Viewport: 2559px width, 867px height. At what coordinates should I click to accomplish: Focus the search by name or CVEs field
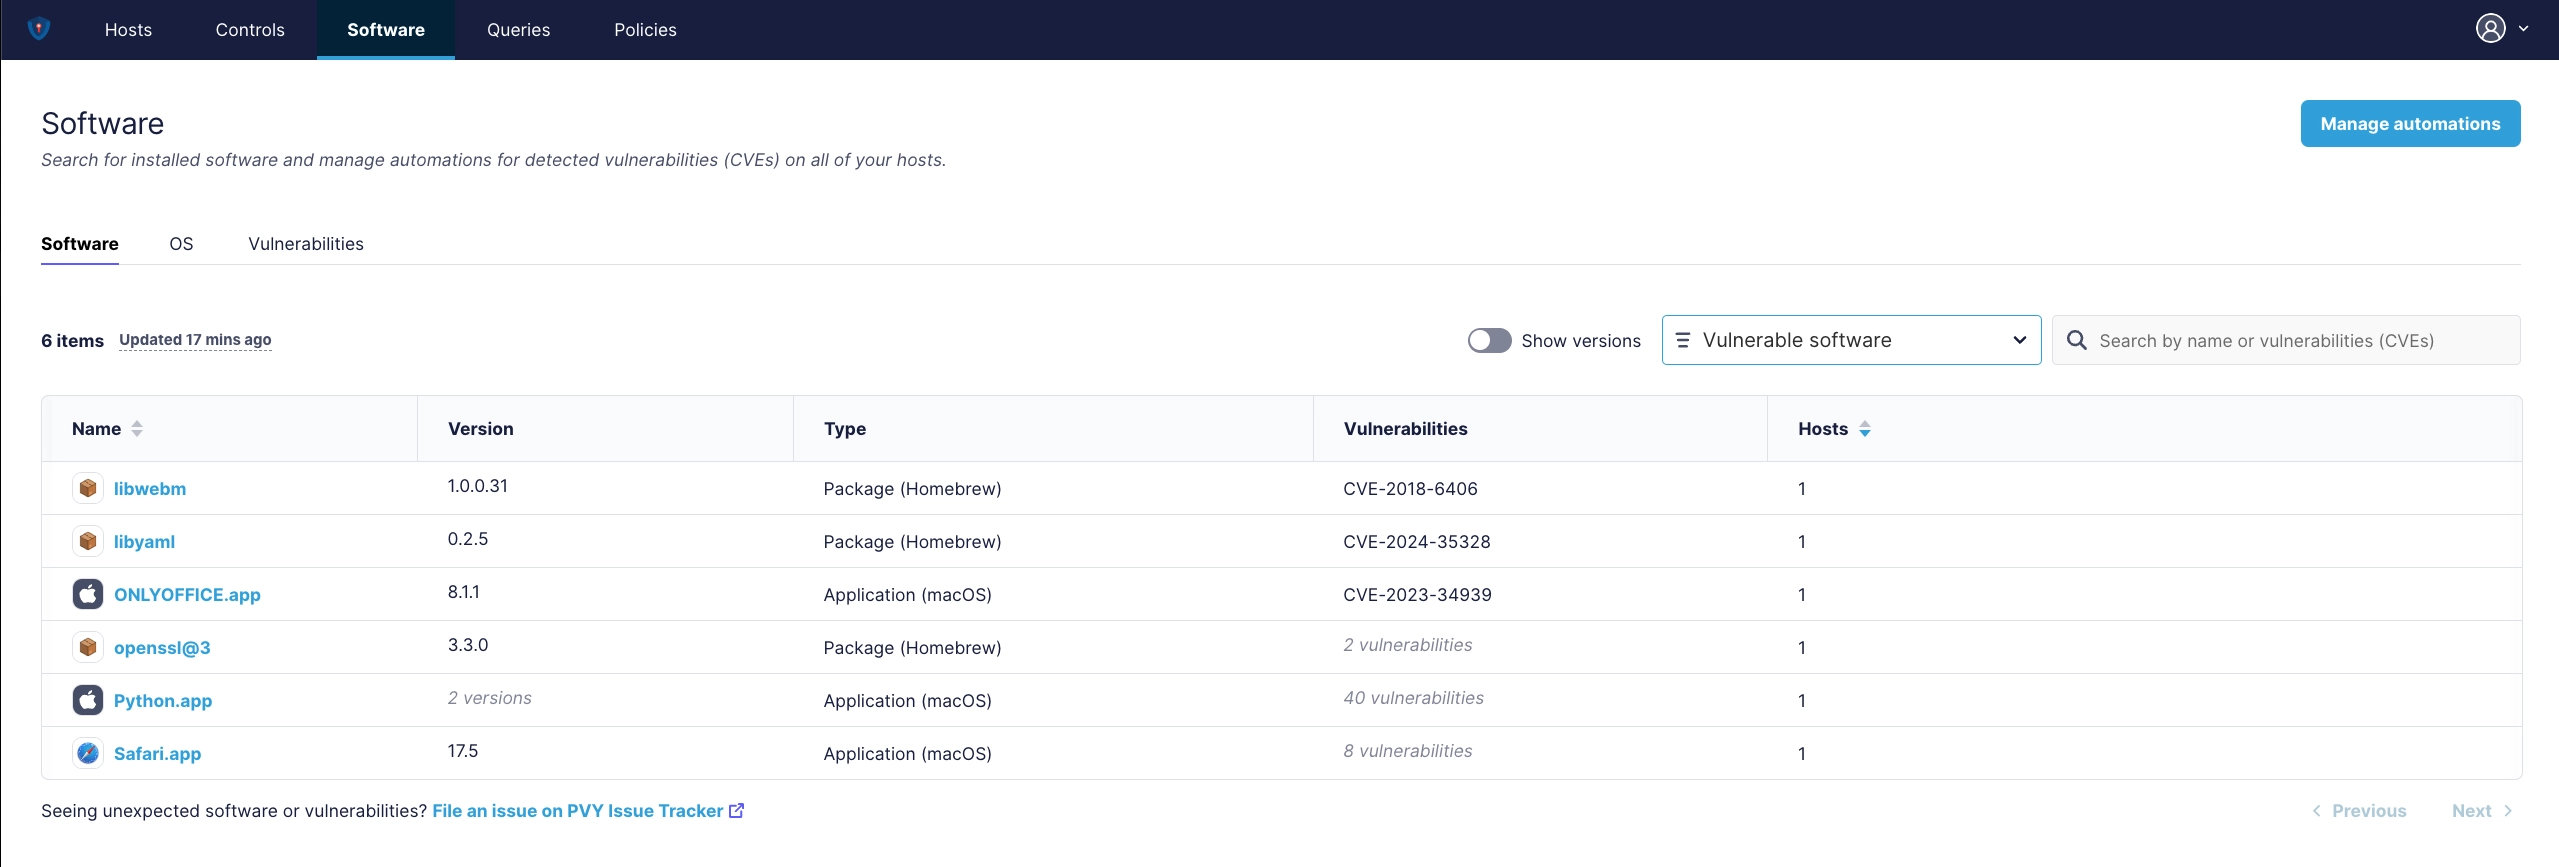[2286, 340]
